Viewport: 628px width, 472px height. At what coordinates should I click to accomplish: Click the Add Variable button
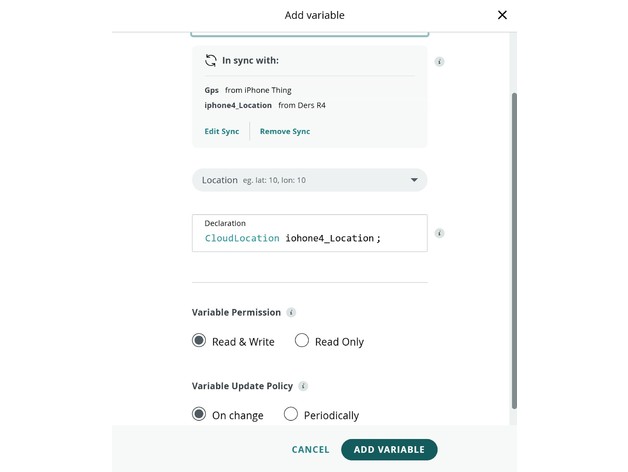389,450
